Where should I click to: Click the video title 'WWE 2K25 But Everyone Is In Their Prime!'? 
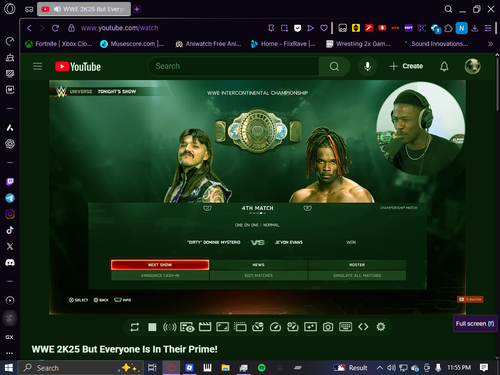click(125, 349)
